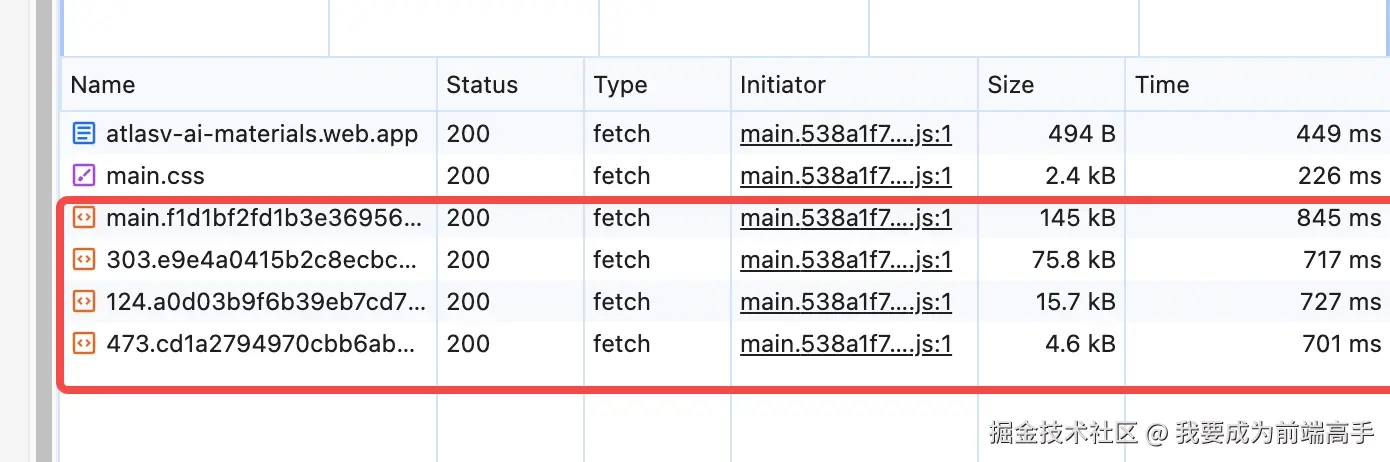The image size is (1390, 462).
Task: Sort requests by the Name column
Action: 103,85
